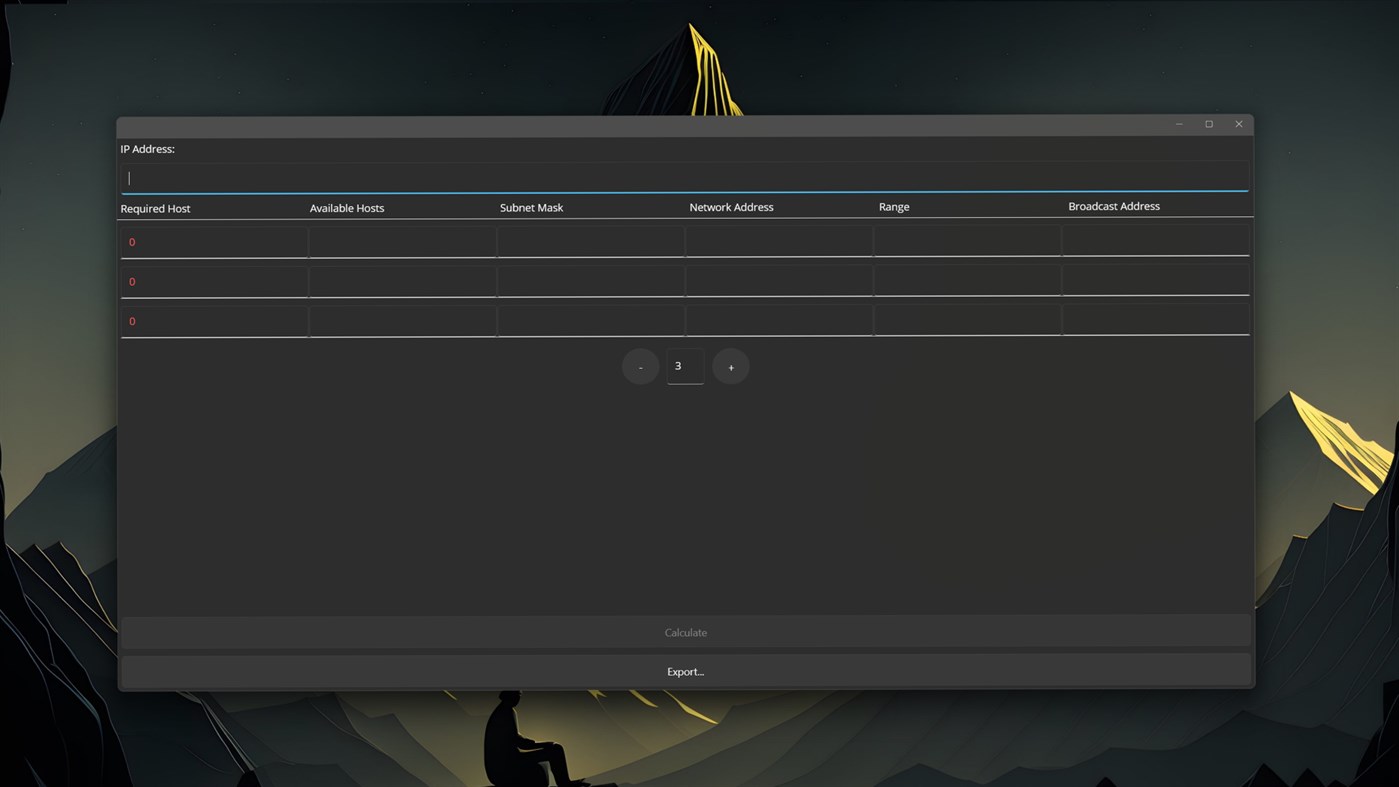Click second row Range cell
The image size is (1399, 787).
pos(967,280)
